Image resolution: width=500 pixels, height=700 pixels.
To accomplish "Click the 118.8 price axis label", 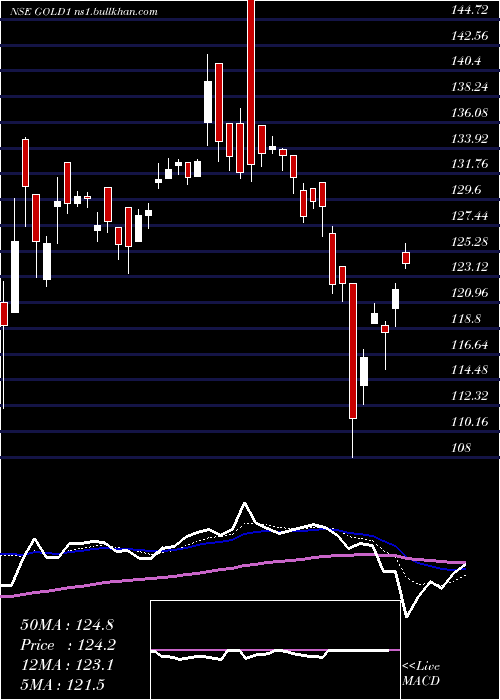I will click(466, 319).
